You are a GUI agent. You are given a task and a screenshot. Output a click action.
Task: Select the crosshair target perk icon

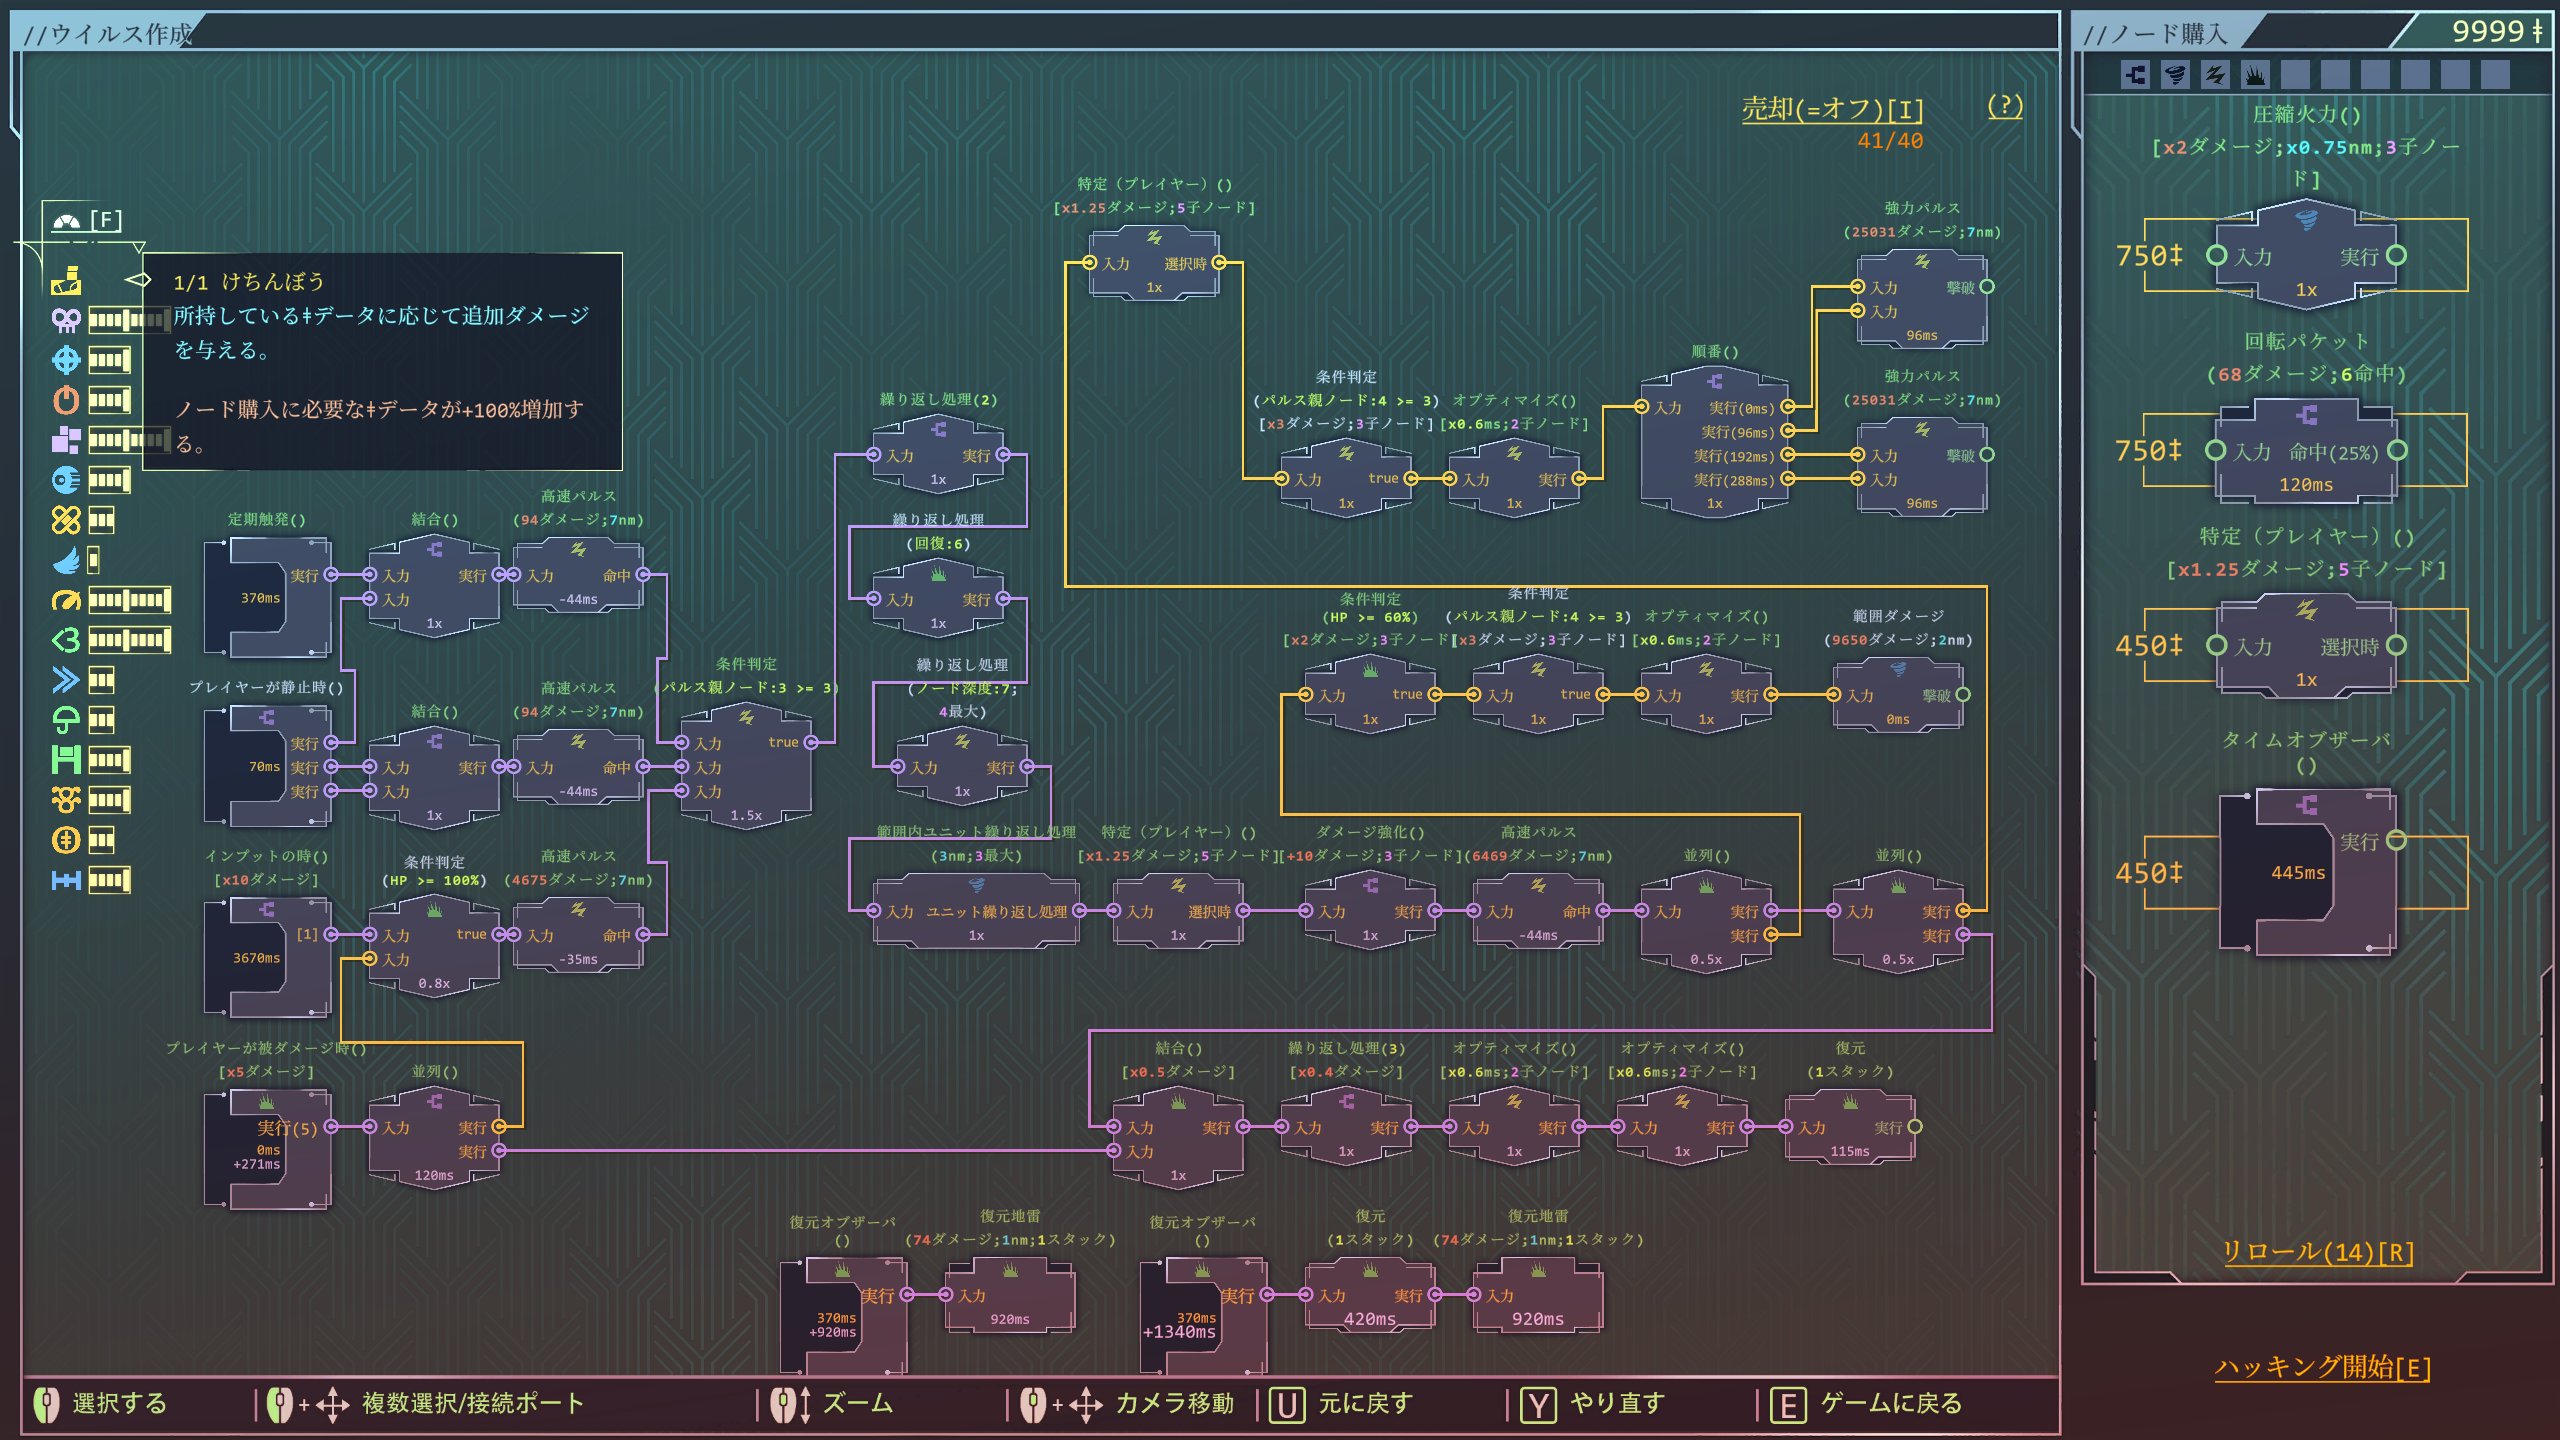pyautogui.click(x=66, y=360)
